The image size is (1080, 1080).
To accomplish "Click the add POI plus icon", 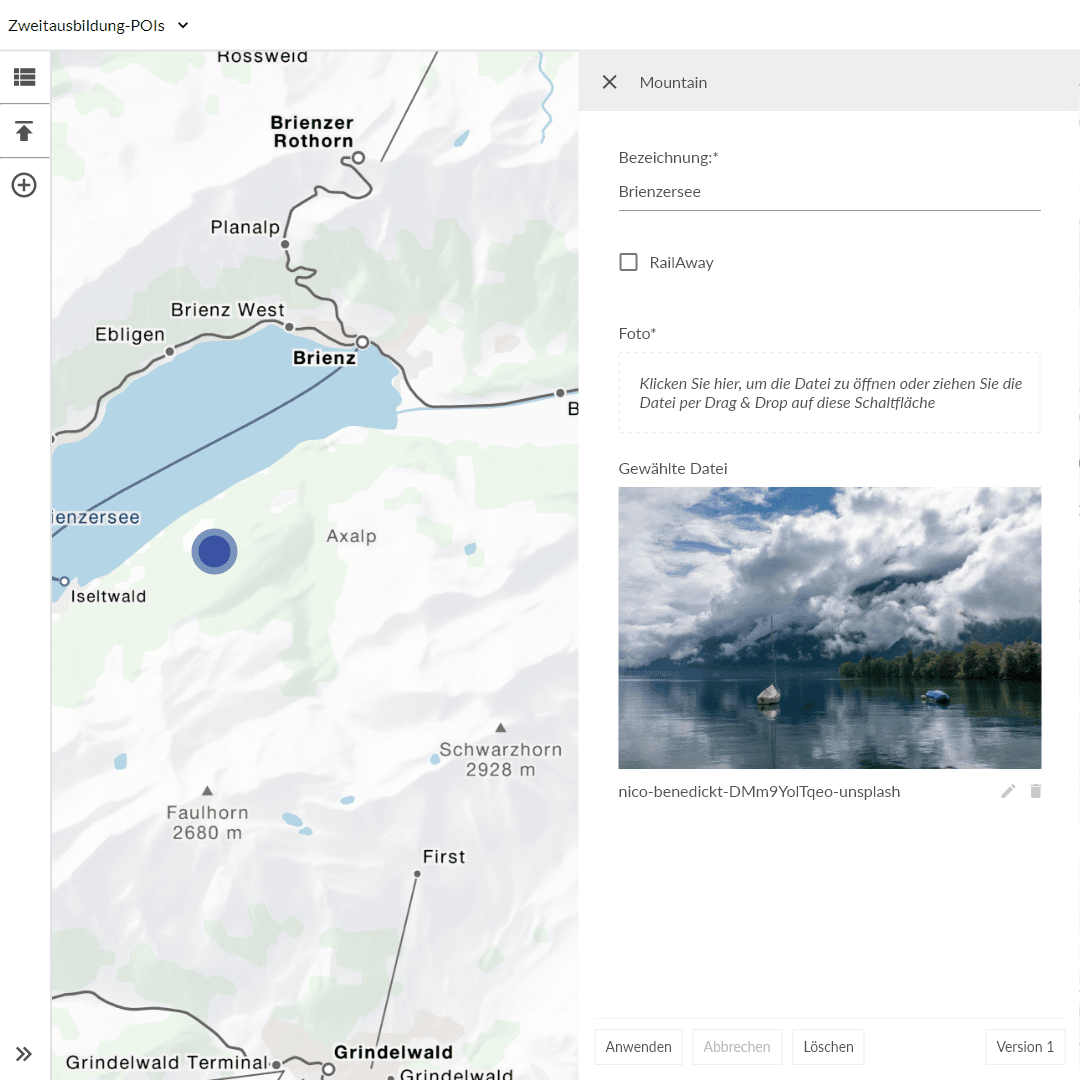I will [x=25, y=185].
